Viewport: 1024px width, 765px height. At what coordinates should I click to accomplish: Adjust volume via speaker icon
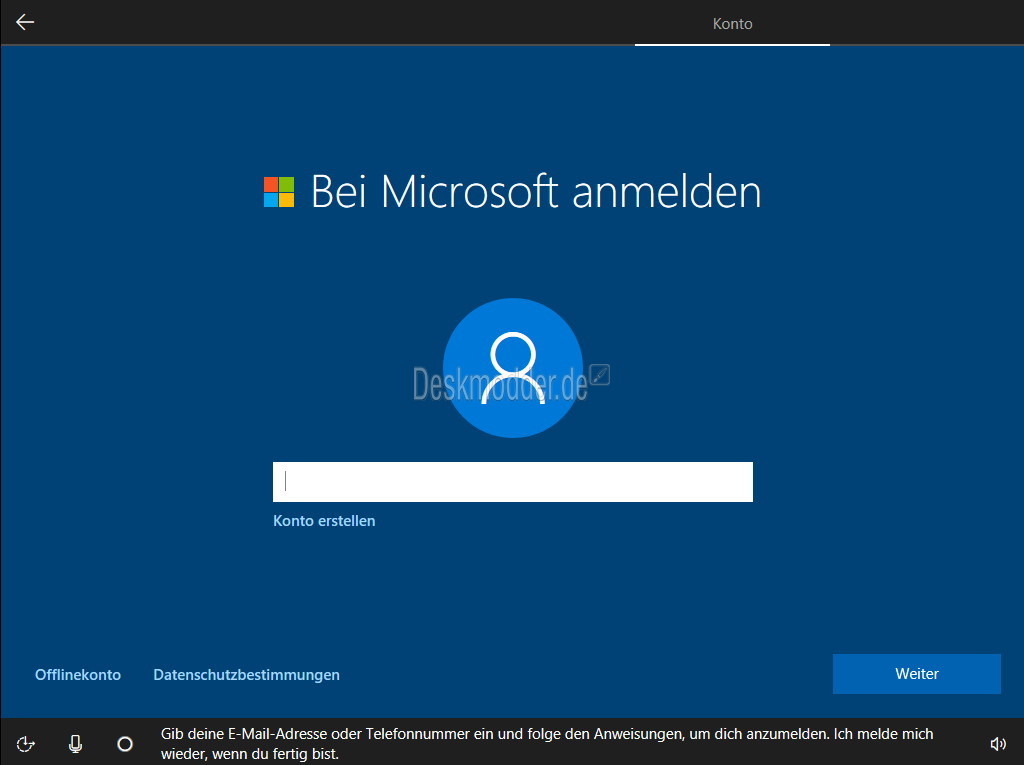(997, 743)
